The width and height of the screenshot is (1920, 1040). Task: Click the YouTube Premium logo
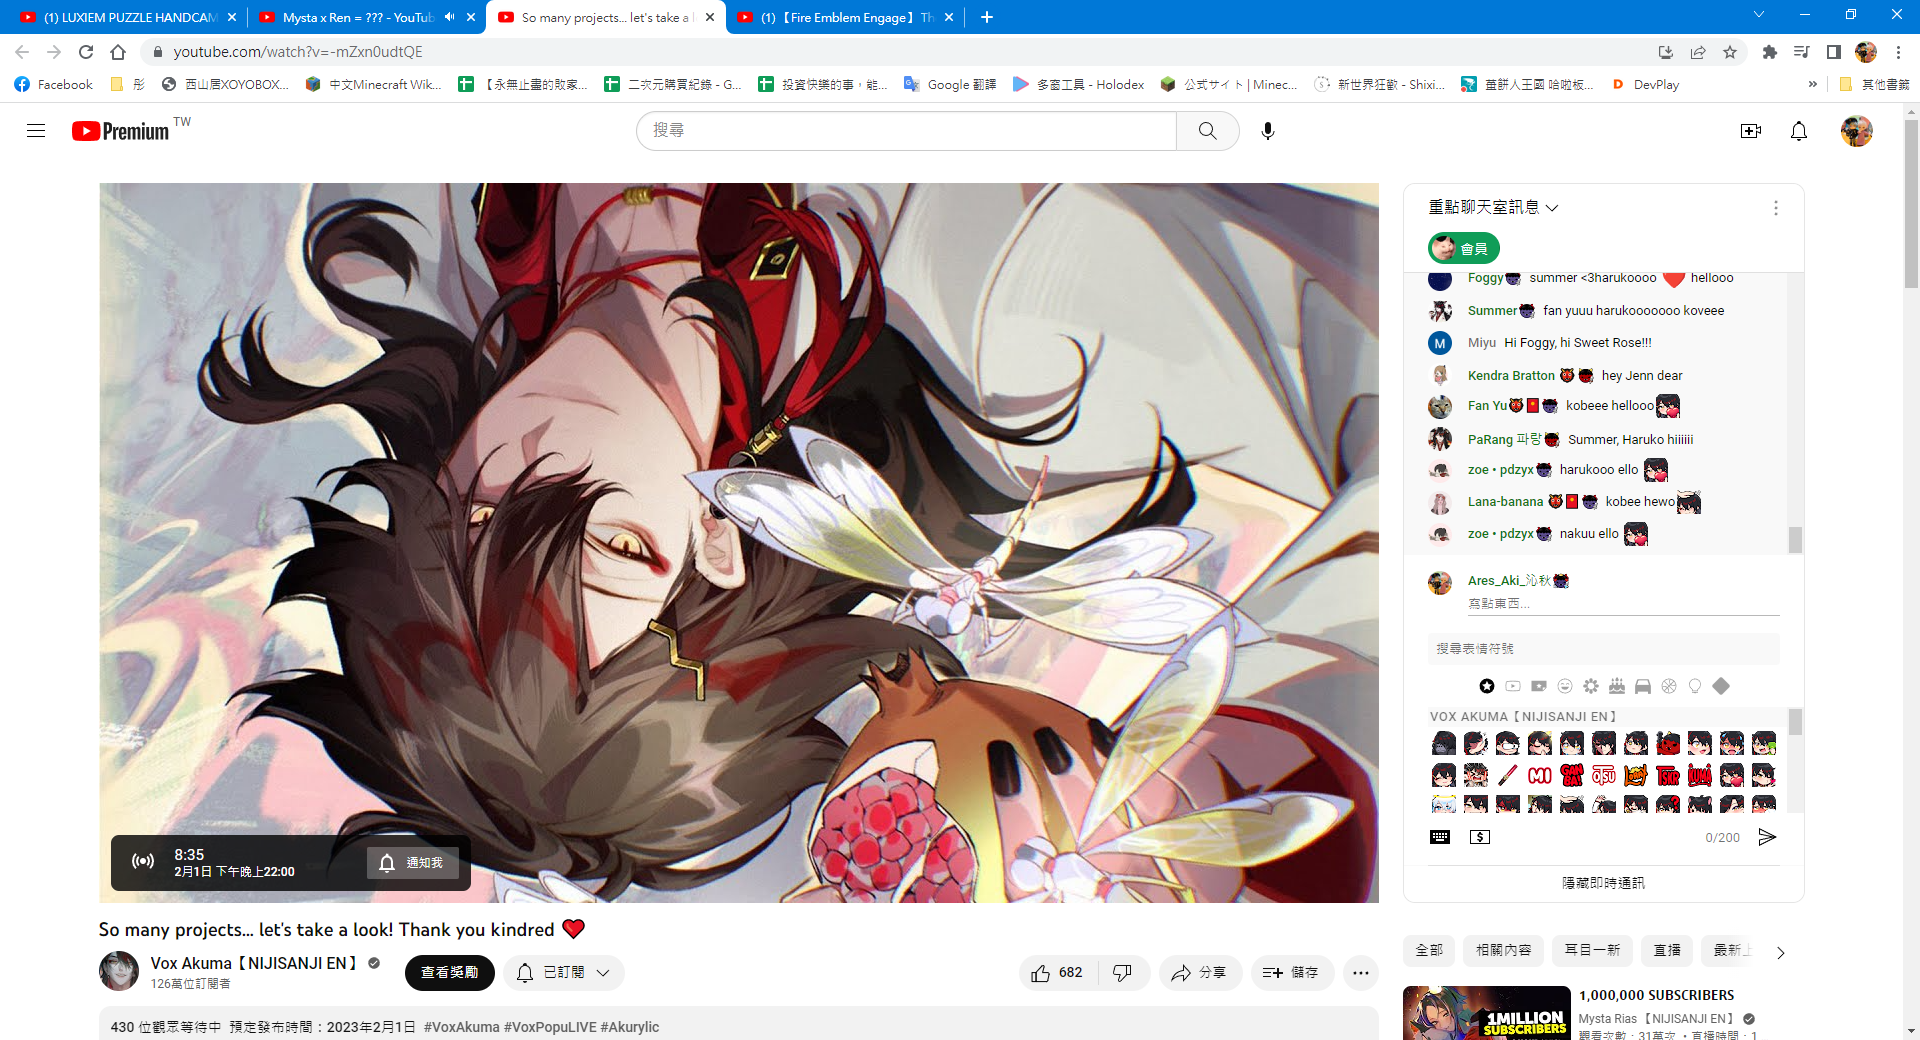click(x=120, y=131)
